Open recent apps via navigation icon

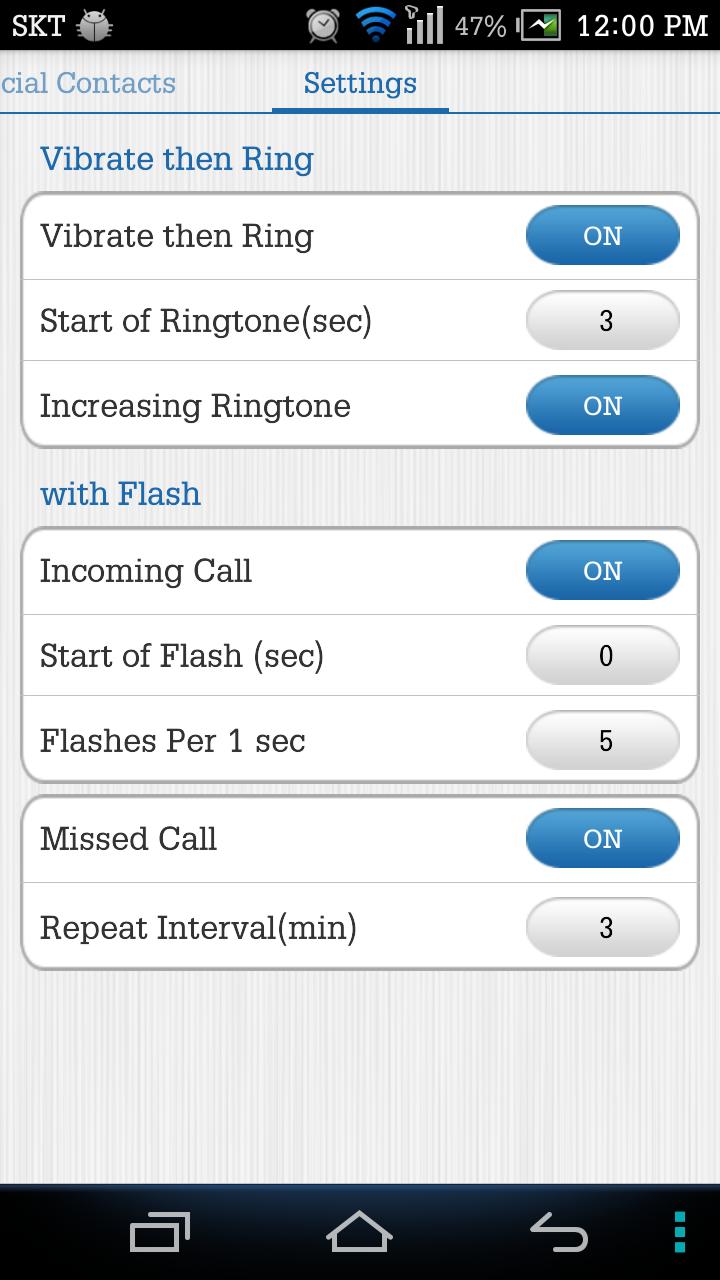[x=160, y=1232]
